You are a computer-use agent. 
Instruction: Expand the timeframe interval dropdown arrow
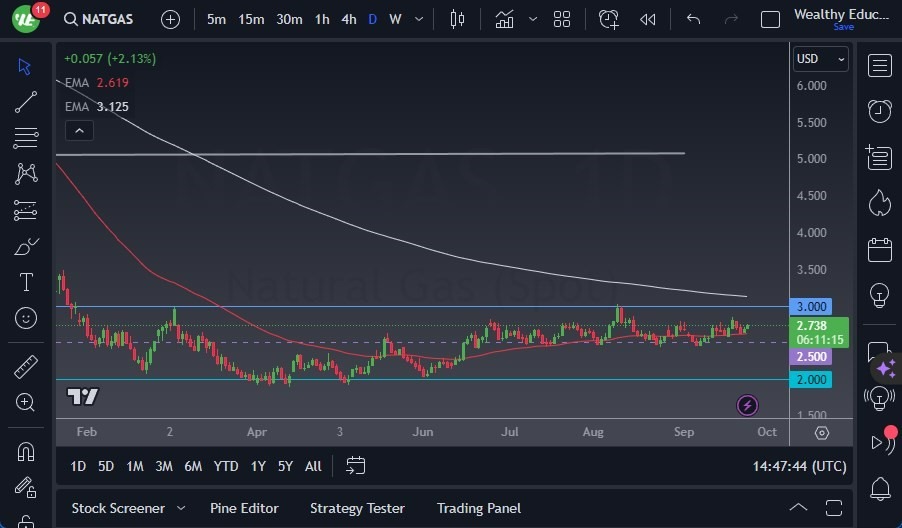(x=418, y=19)
